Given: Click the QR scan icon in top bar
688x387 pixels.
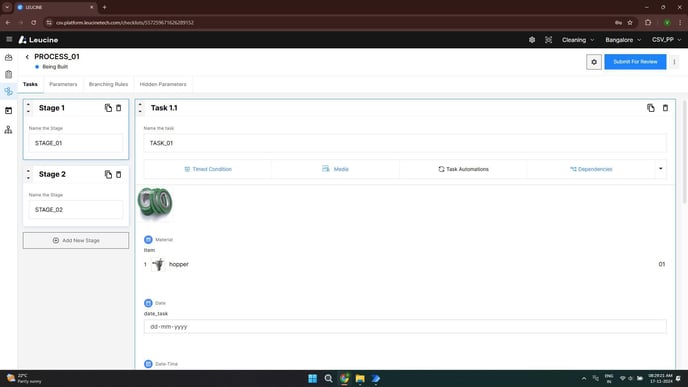Looking at the screenshot, I should pyautogui.click(x=548, y=40).
